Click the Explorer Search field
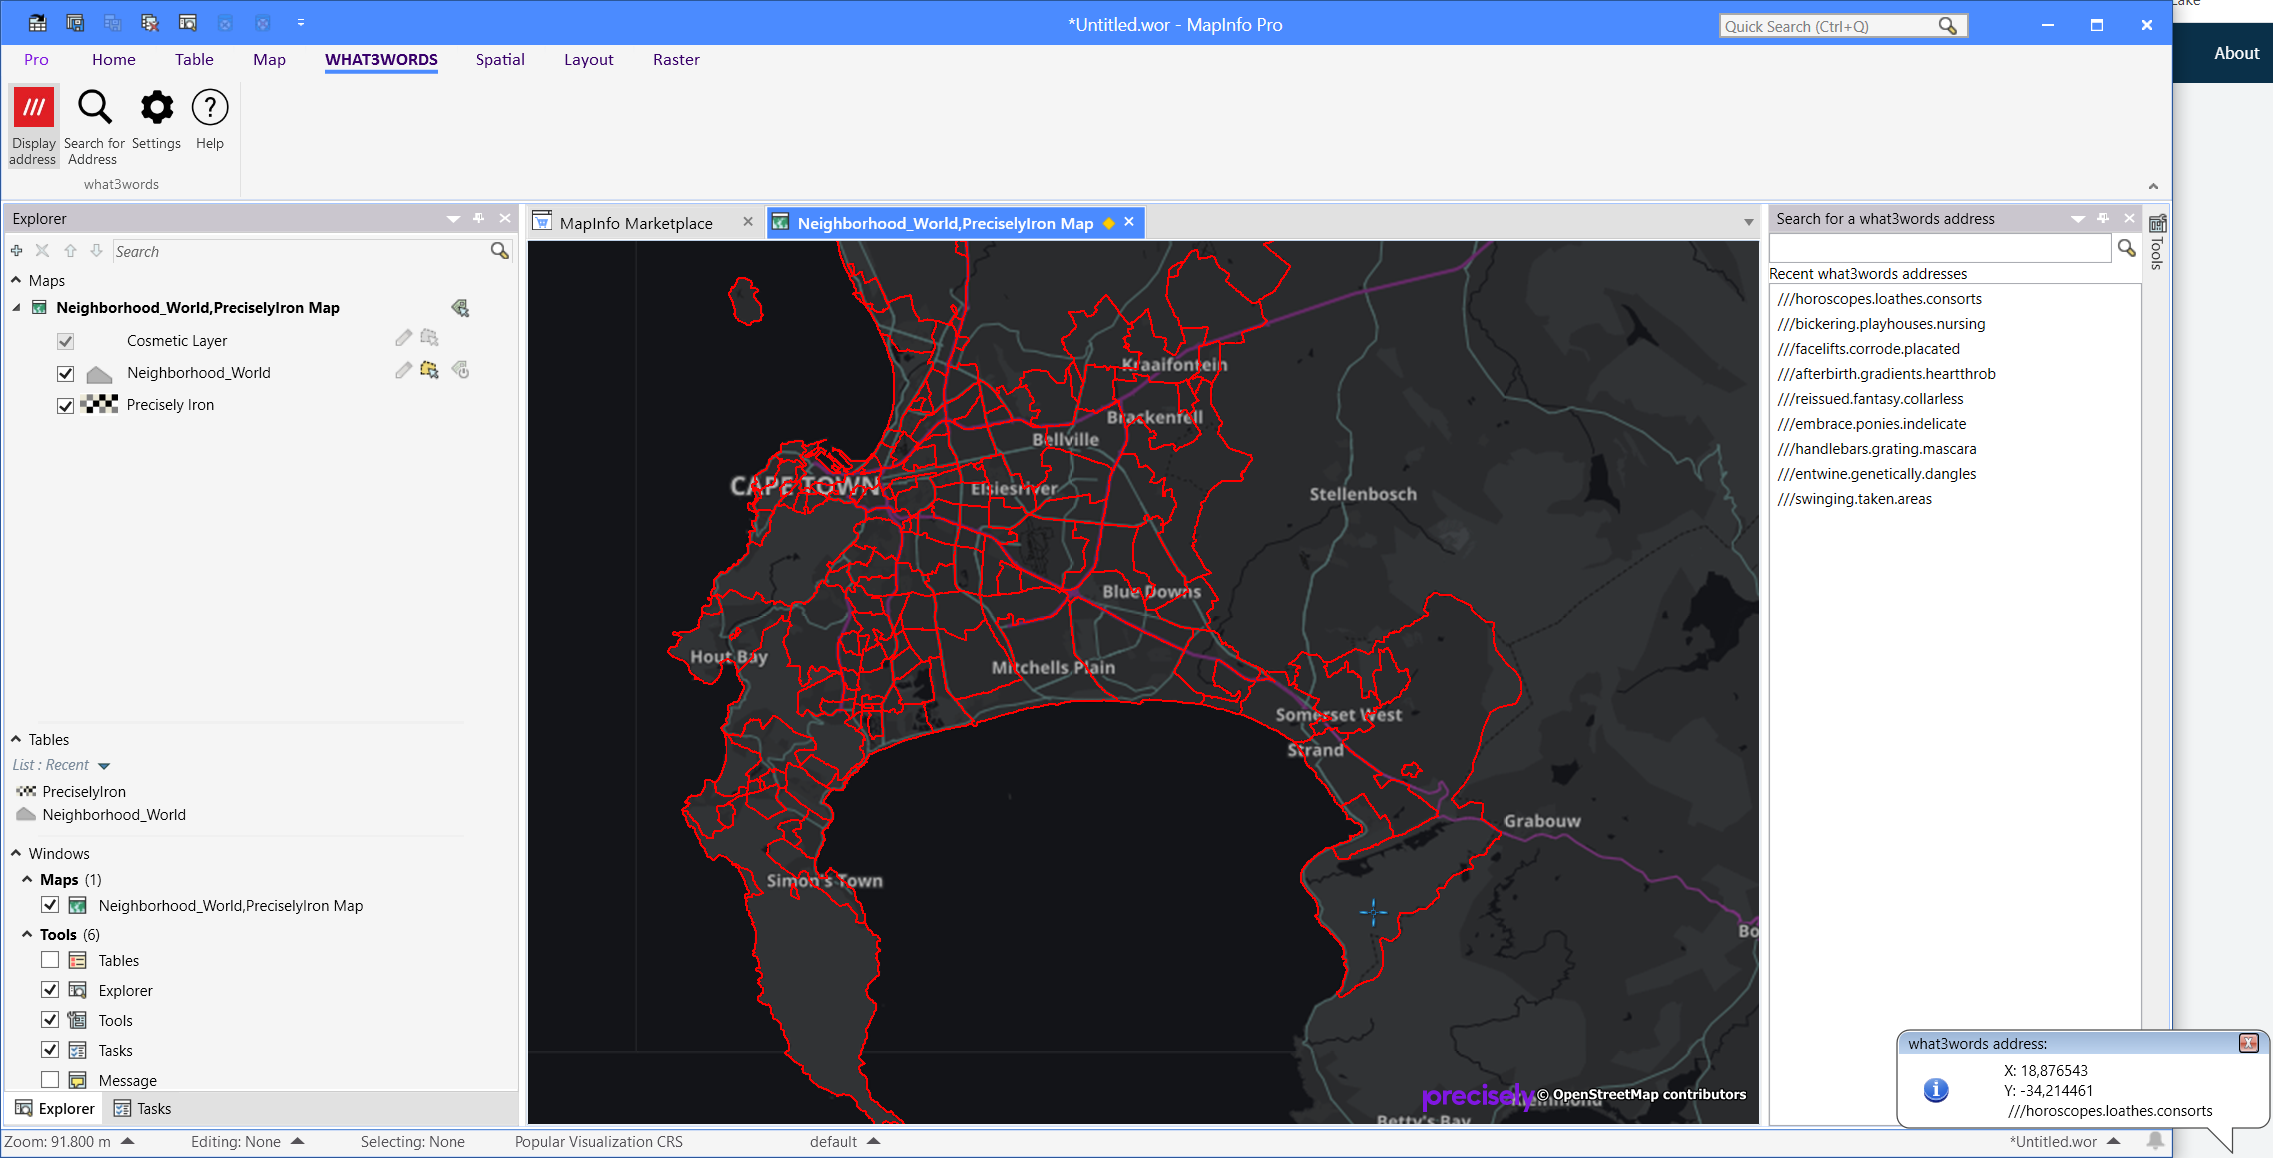Screen dimensions: 2273x1158 (x=301, y=251)
